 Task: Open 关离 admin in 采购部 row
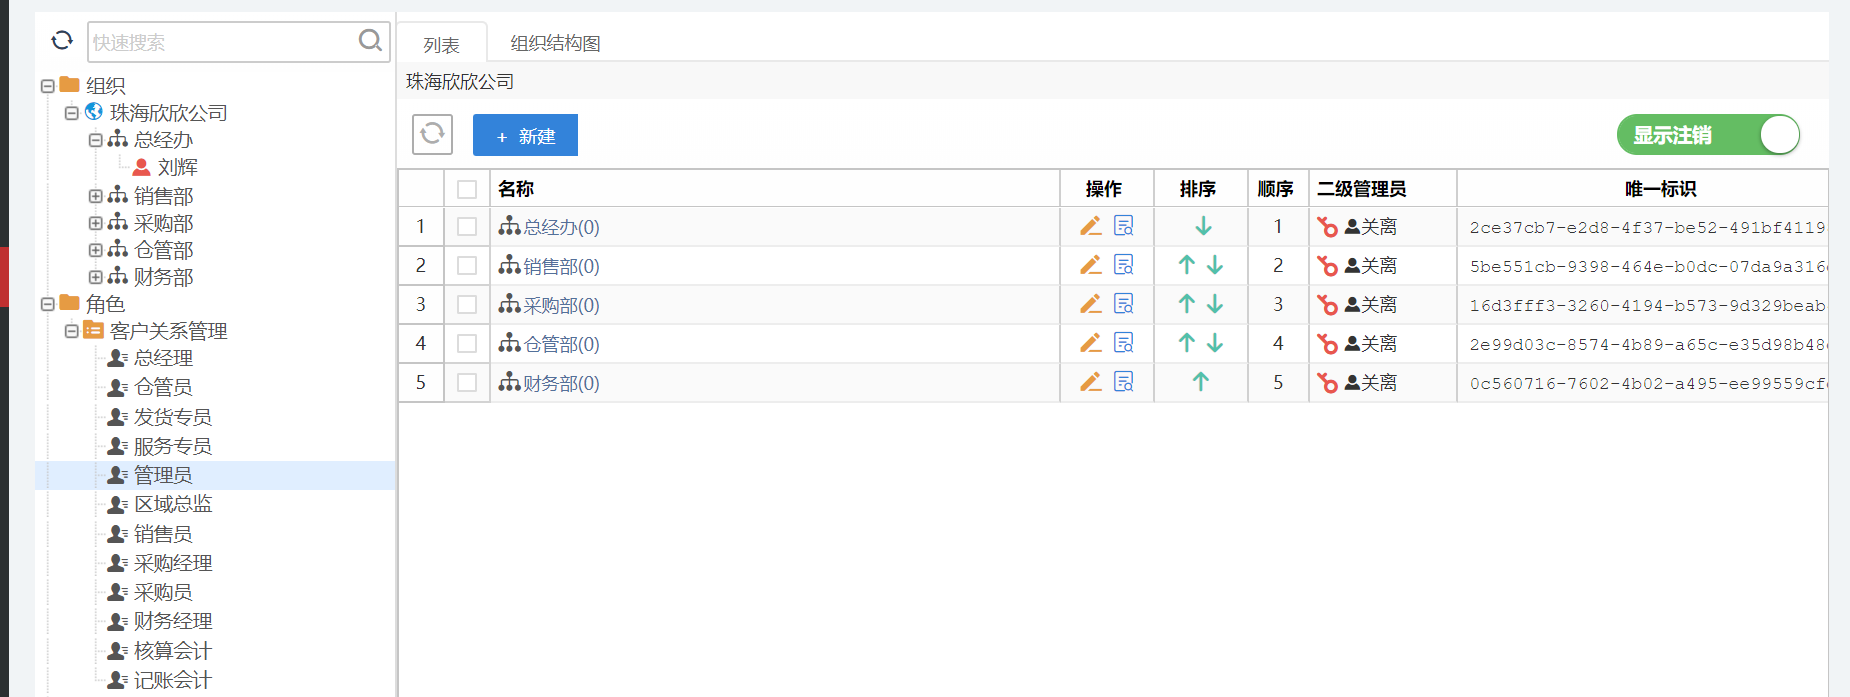click(x=1371, y=305)
